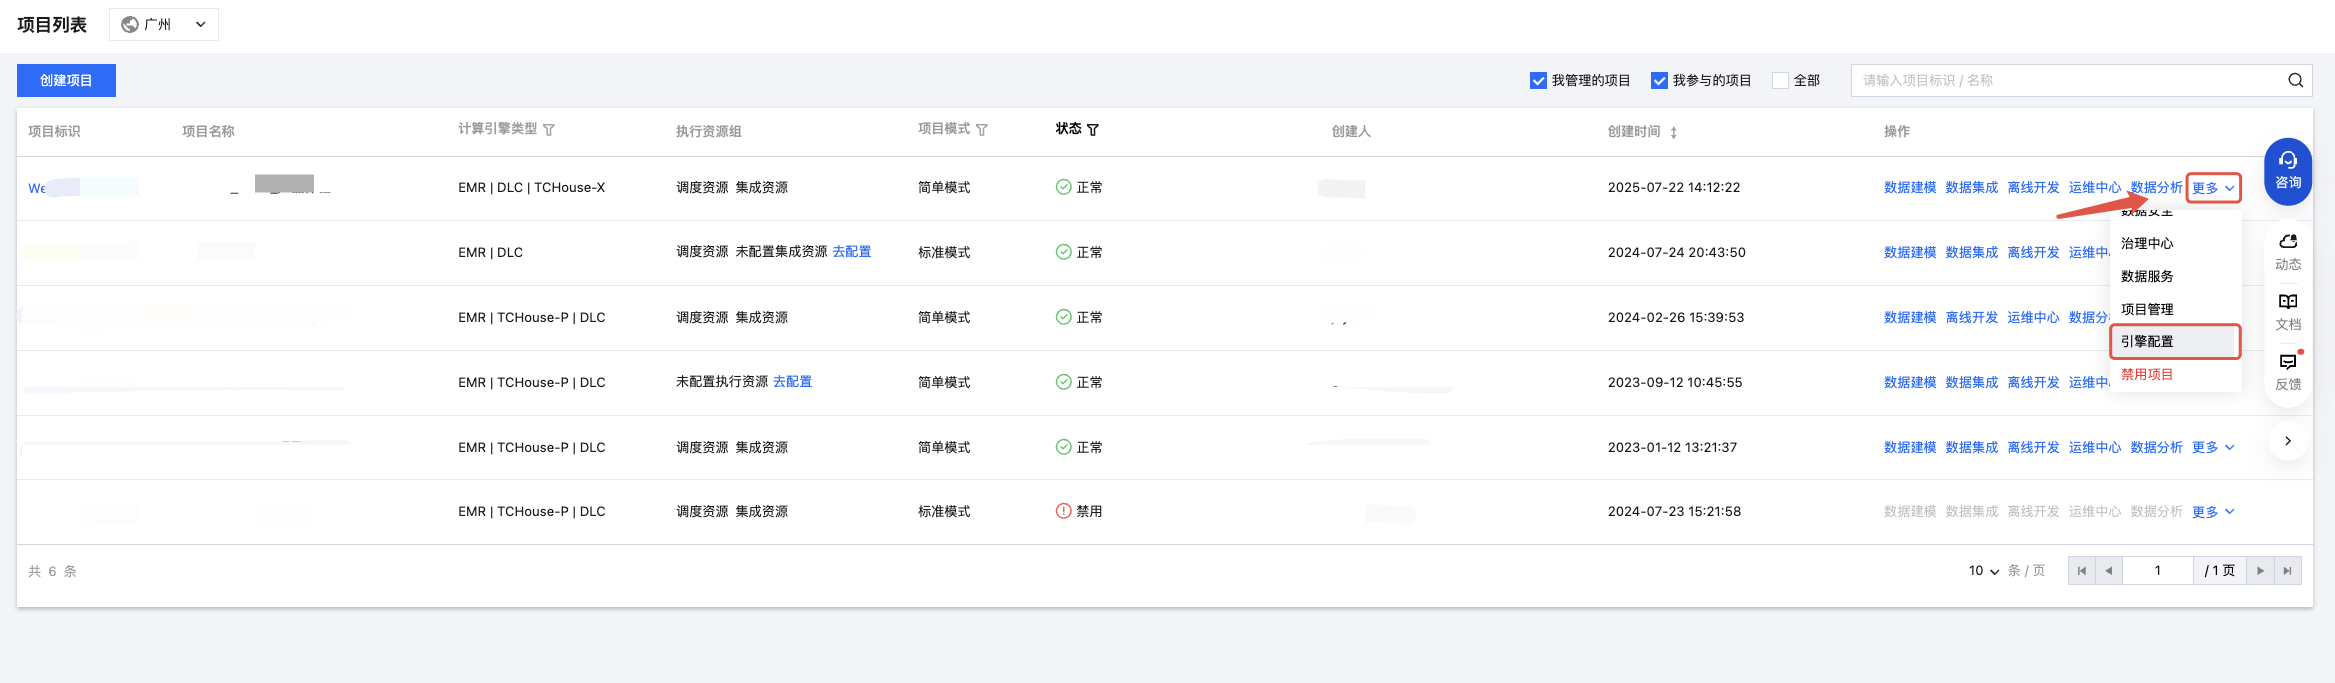The height and width of the screenshot is (683, 2335).
Task: Check the 全部 checkbox
Action: pos(1780,81)
